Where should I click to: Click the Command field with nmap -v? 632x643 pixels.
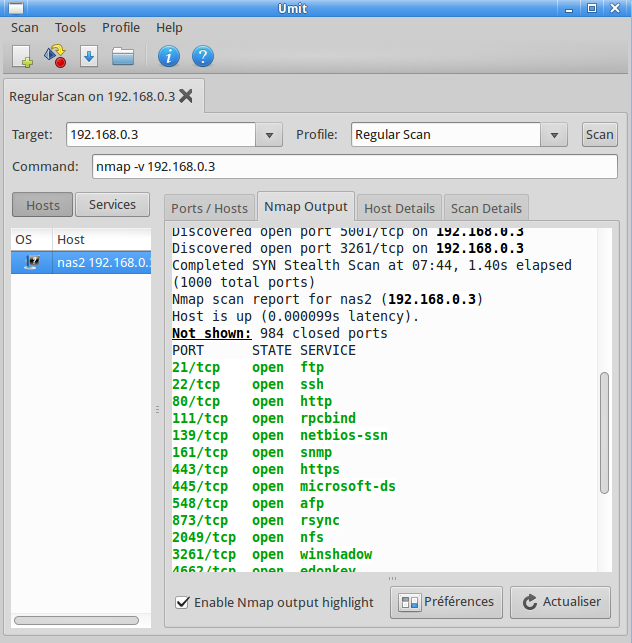(x=355, y=166)
